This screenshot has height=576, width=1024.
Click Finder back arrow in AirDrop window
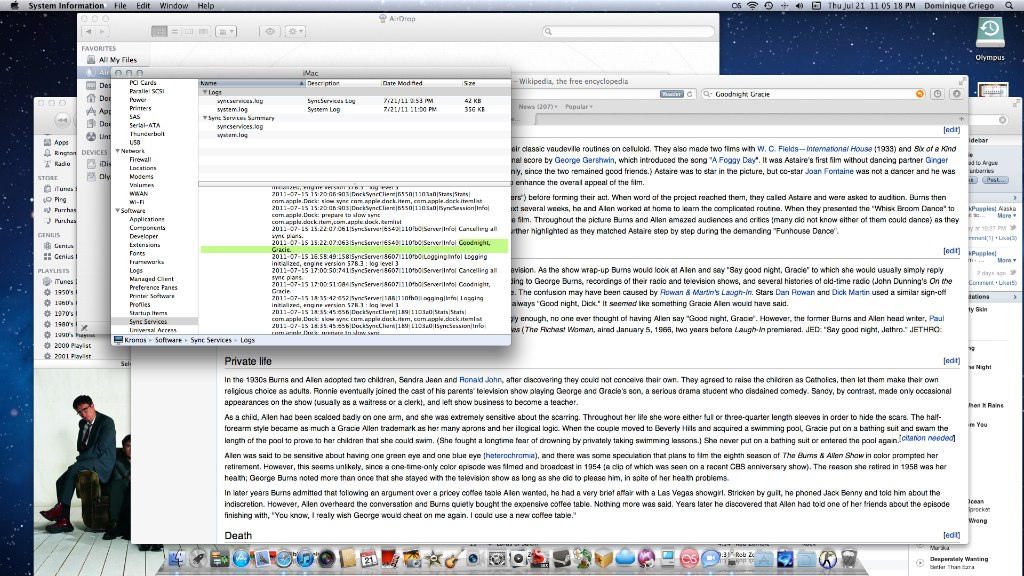pyautogui.click(x=89, y=31)
